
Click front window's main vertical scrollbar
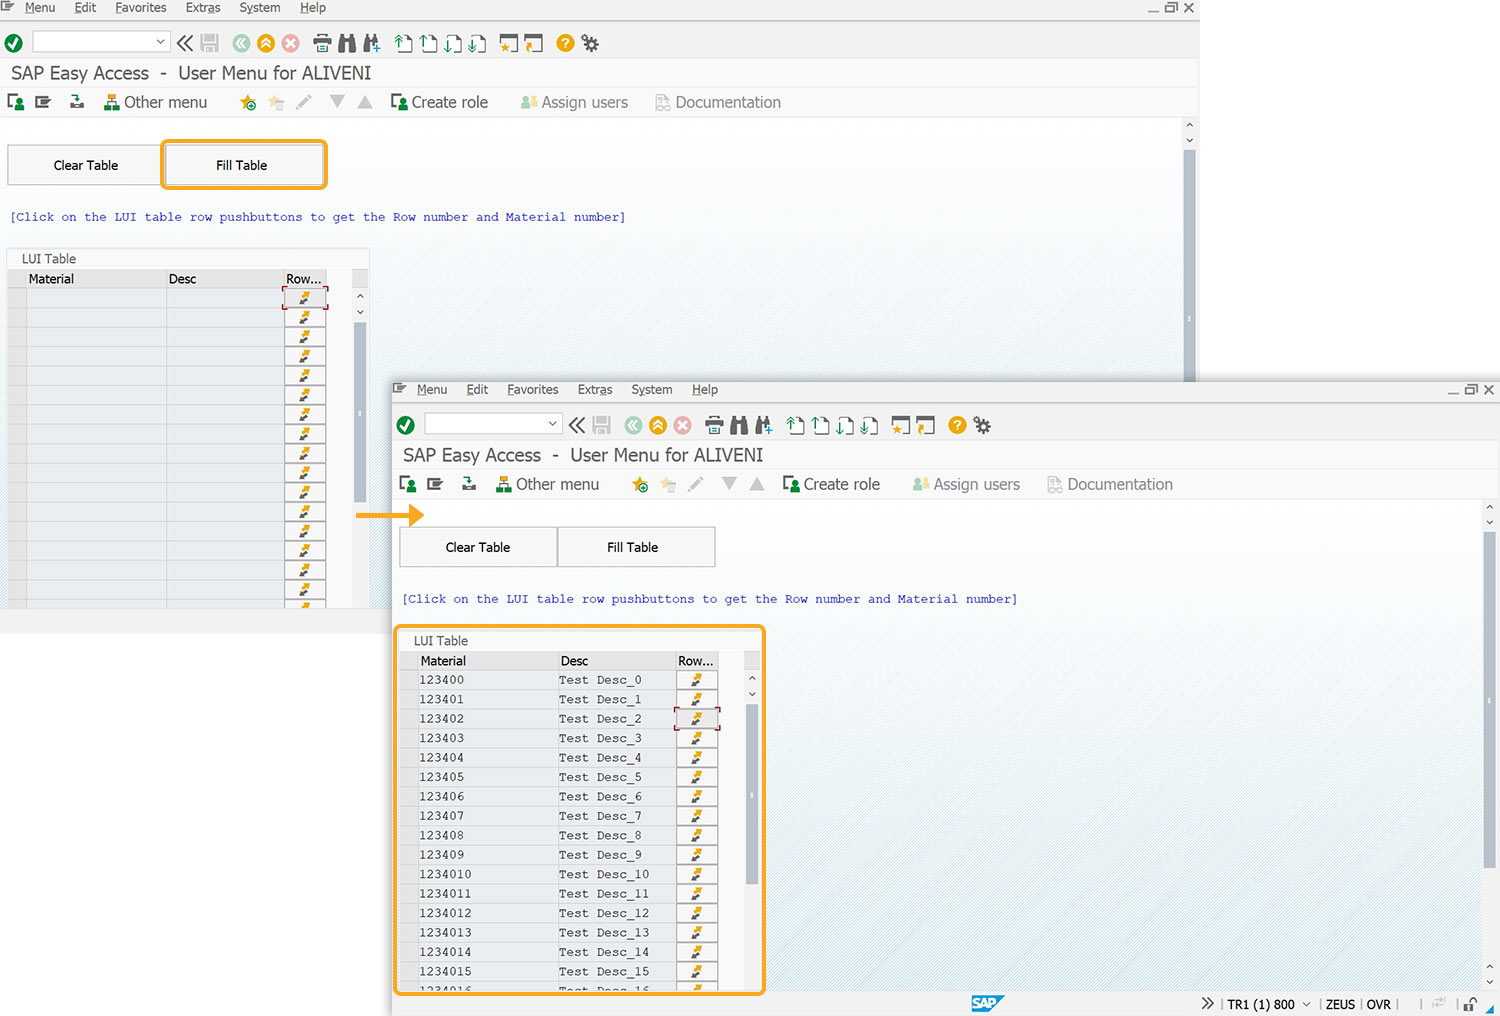[x=1489, y=700]
